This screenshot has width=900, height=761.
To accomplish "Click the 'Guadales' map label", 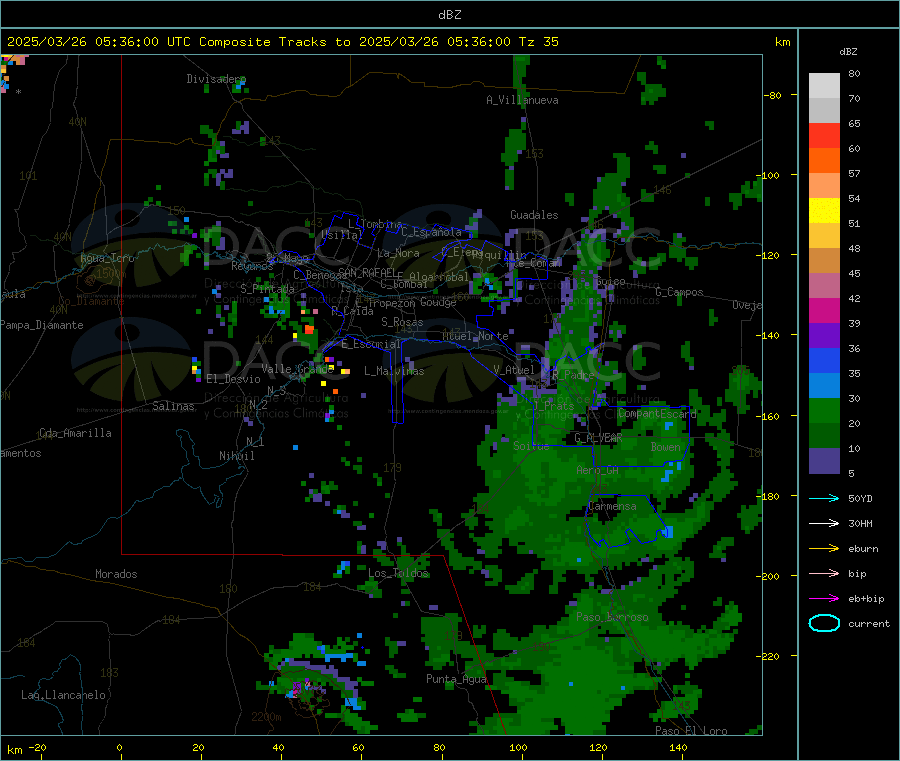I will [x=534, y=215].
